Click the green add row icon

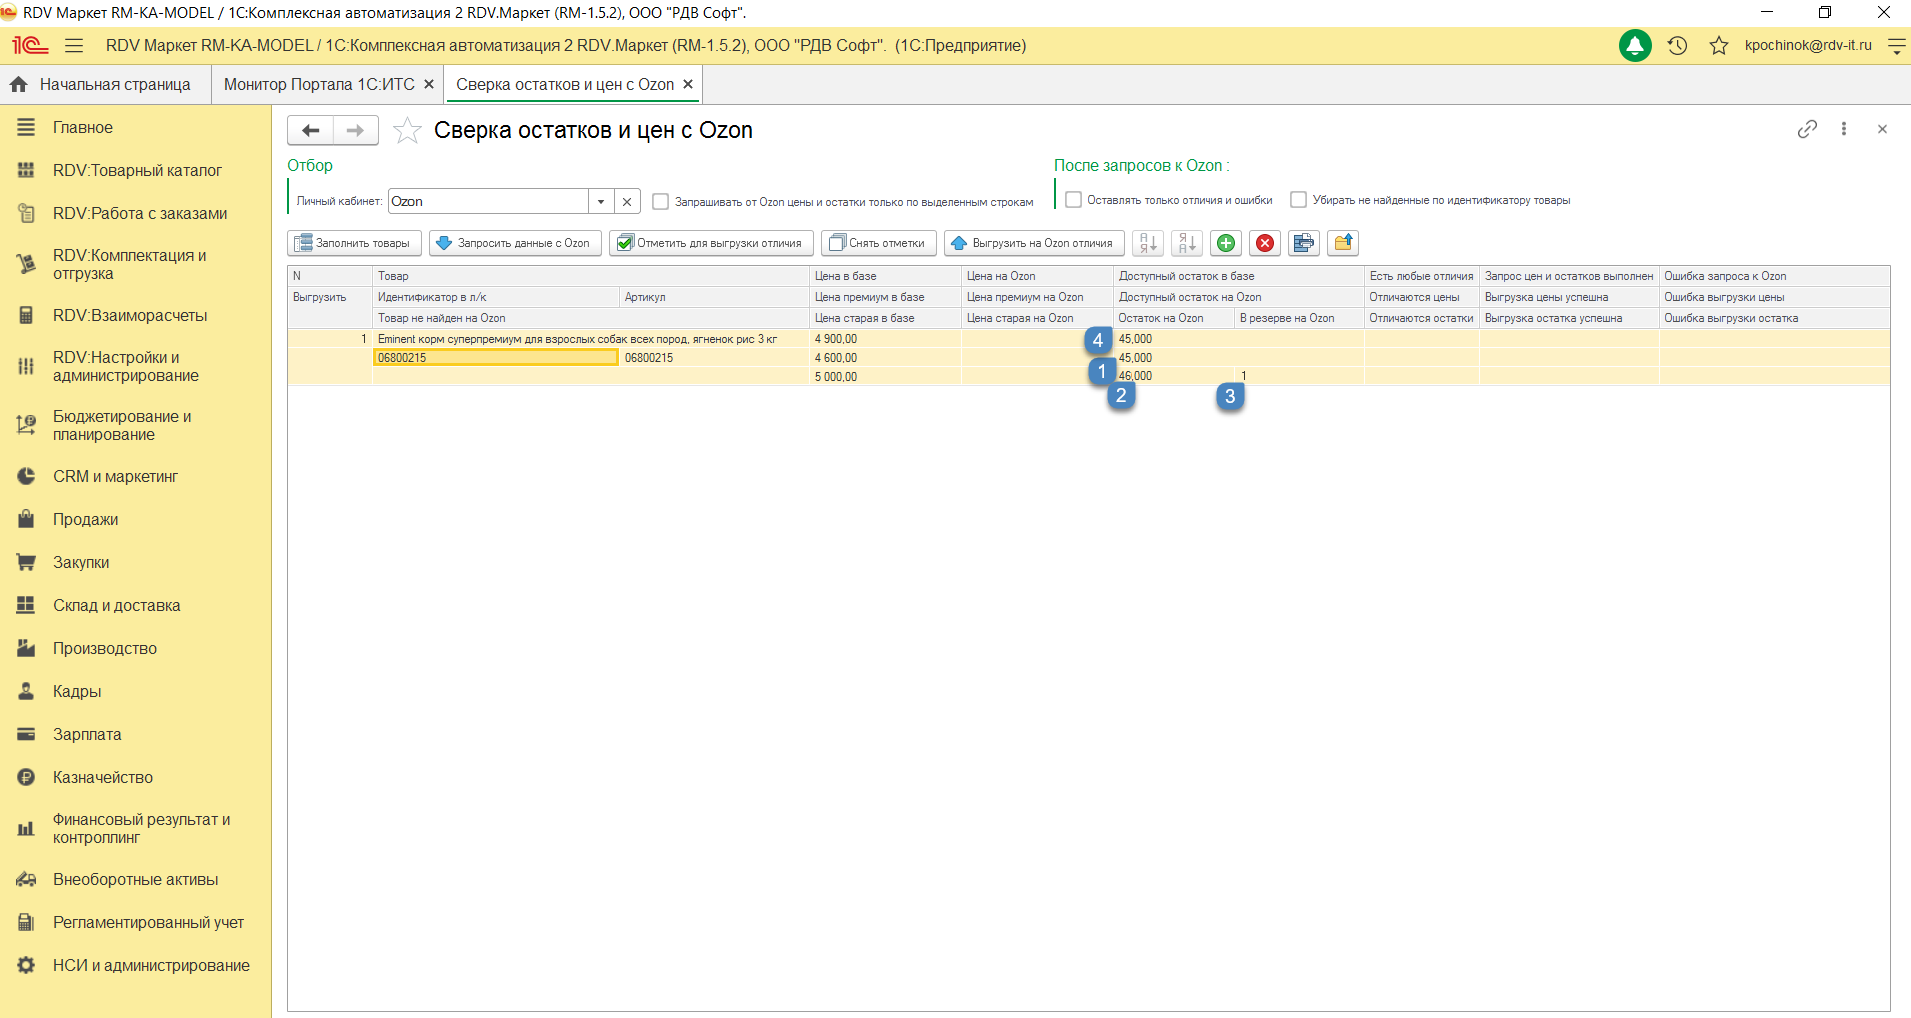pos(1226,243)
